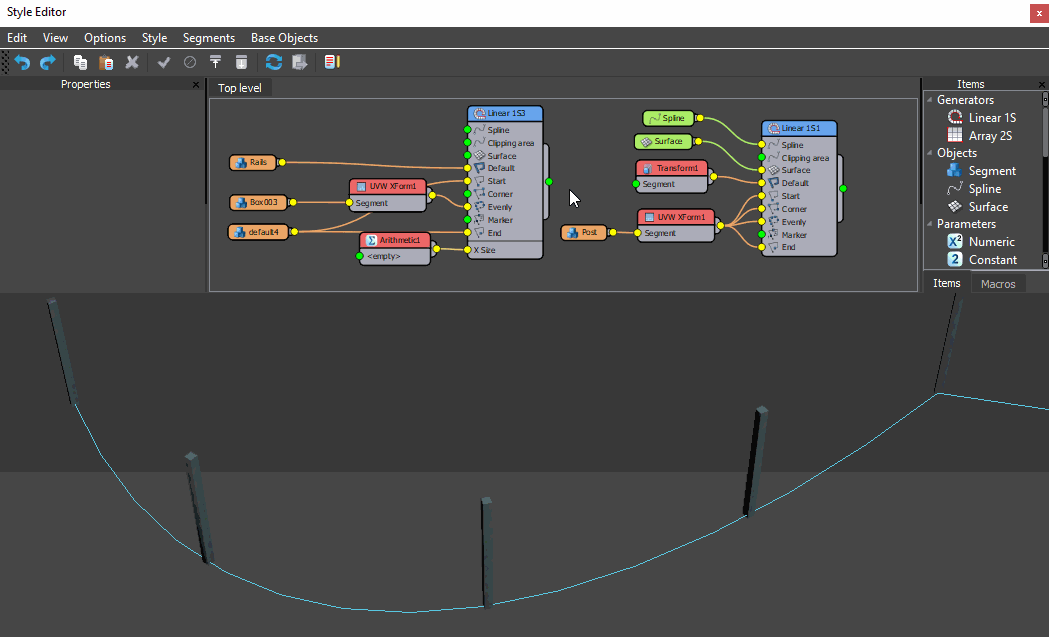Viewport: 1049px width, 637px height.
Task: Collapse the Generators group in Items panel
Action: click(x=930, y=99)
